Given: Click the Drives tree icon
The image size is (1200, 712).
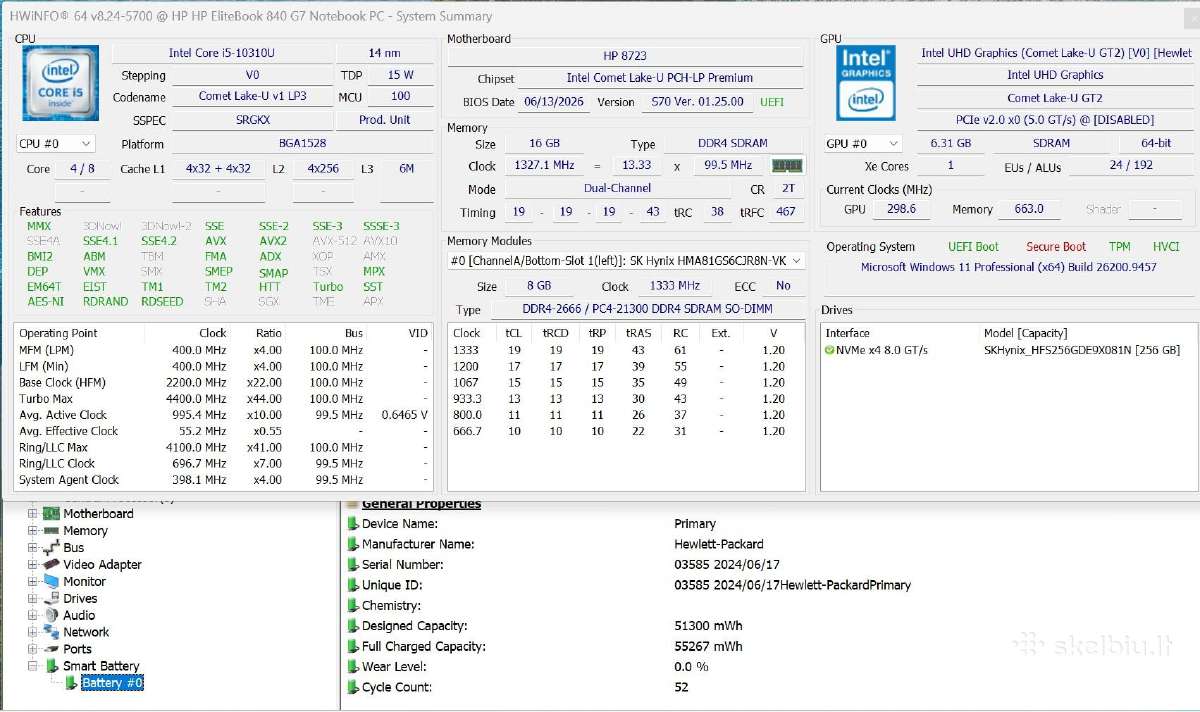Looking at the screenshot, I should (x=52, y=598).
